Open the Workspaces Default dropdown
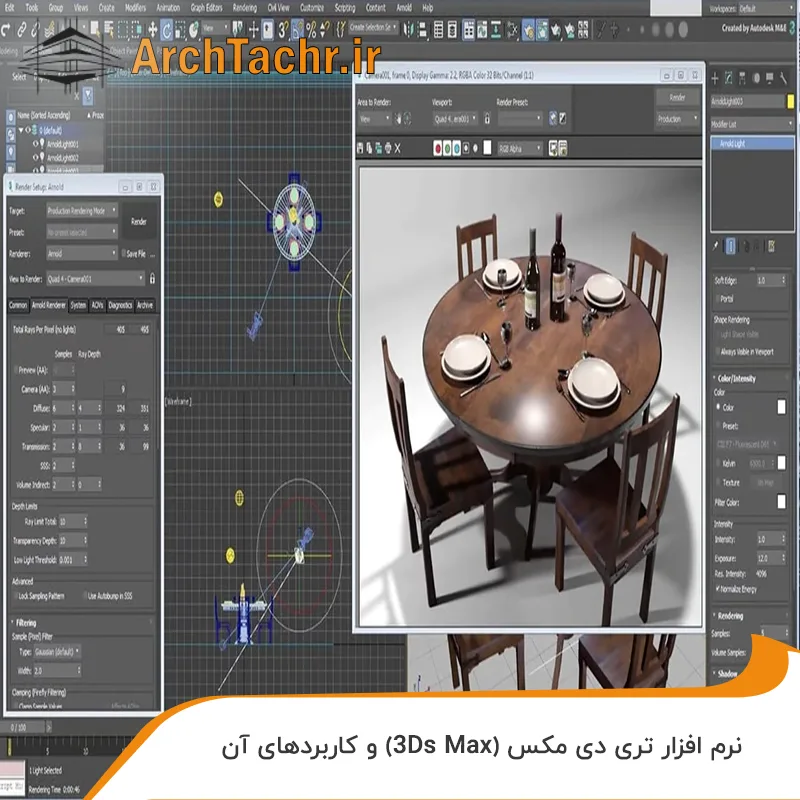This screenshot has width=800, height=800. pos(765,9)
